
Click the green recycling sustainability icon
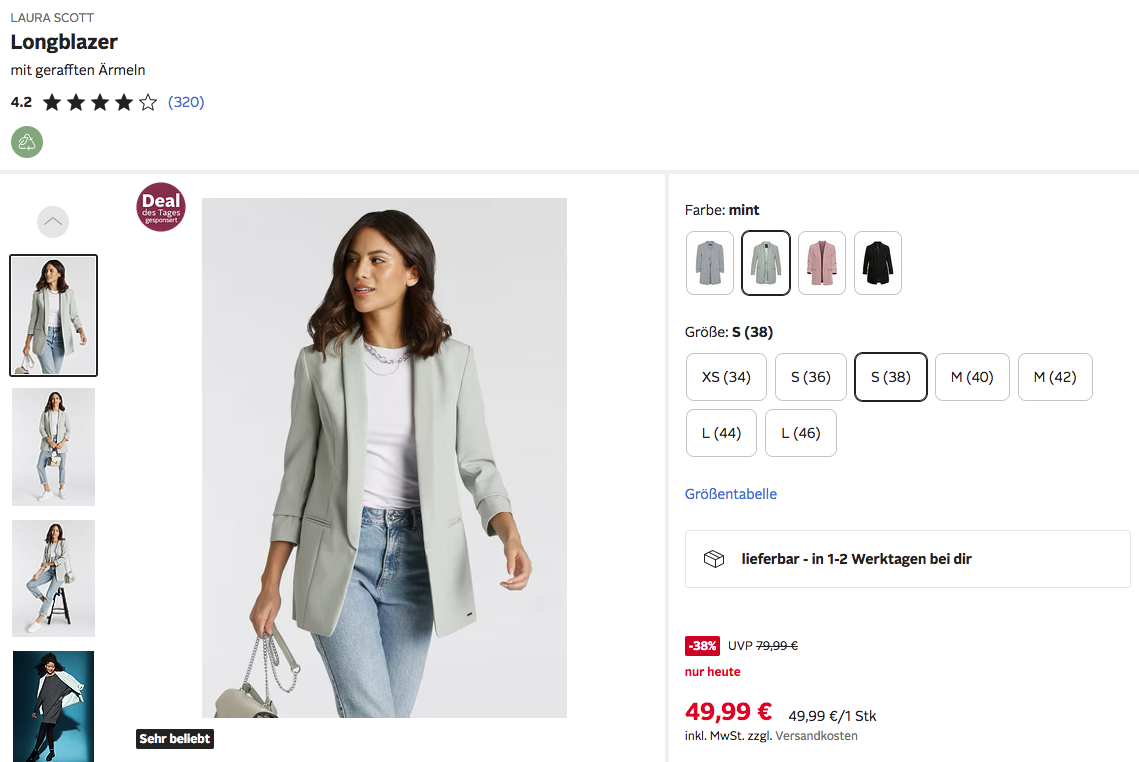(x=27, y=142)
